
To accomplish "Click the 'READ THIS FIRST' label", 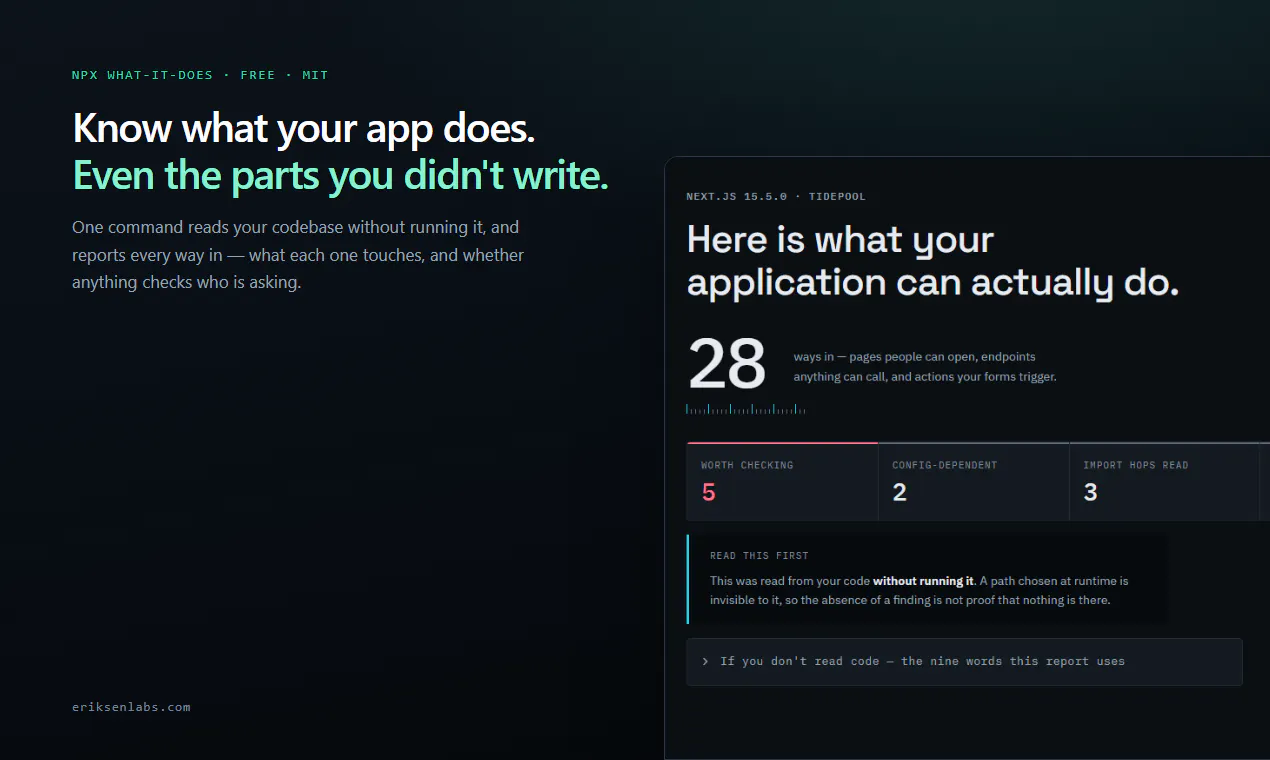I will coord(759,556).
